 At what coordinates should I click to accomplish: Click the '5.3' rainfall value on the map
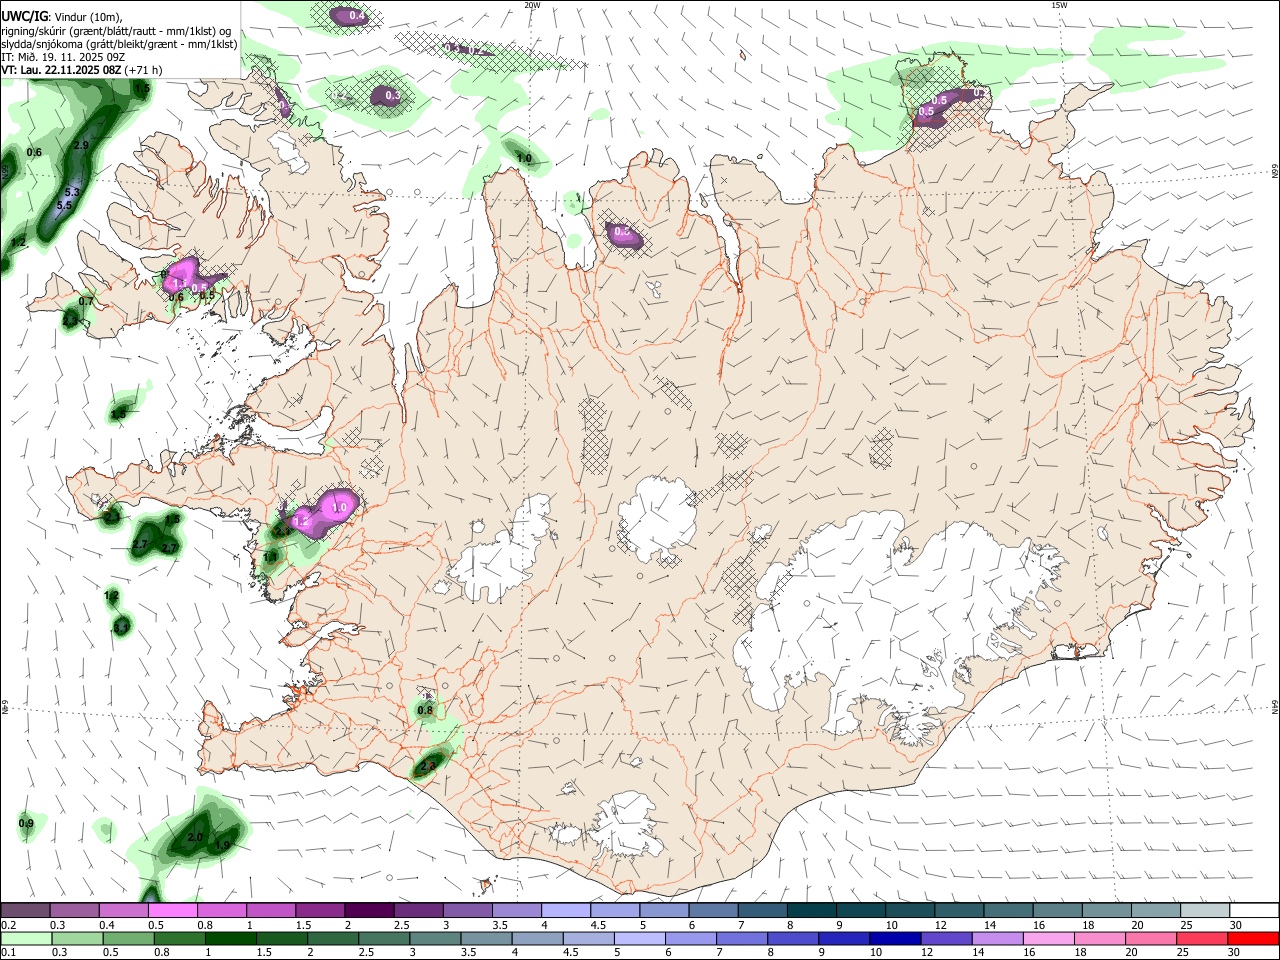(x=72, y=191)
